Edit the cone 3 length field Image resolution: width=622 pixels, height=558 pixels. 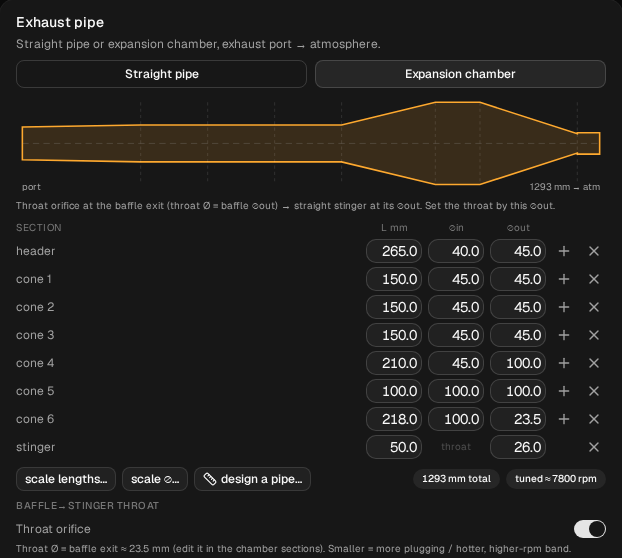click(394, 335)
